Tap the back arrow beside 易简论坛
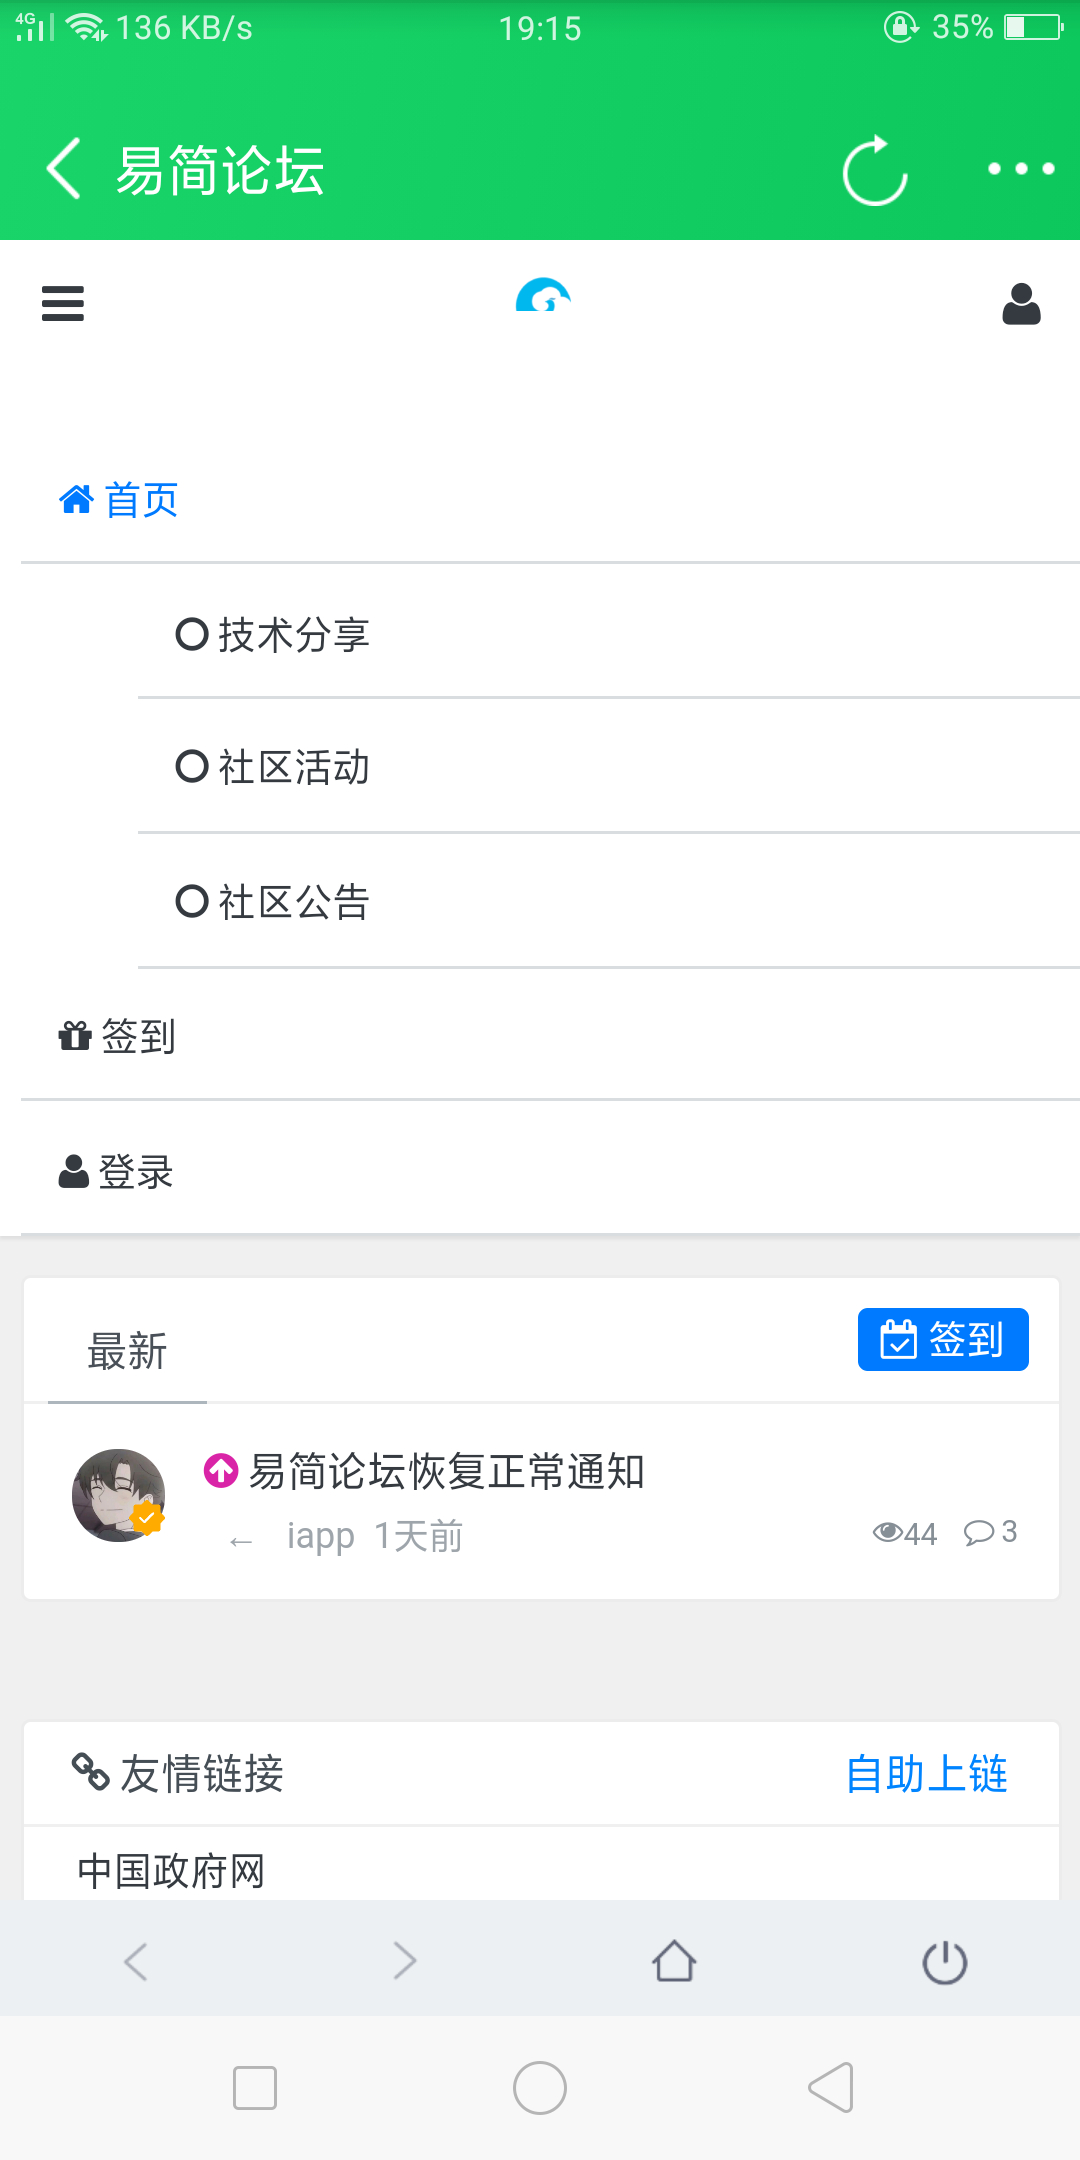This screenshot has height=2160, width=1080. [64, 169]
